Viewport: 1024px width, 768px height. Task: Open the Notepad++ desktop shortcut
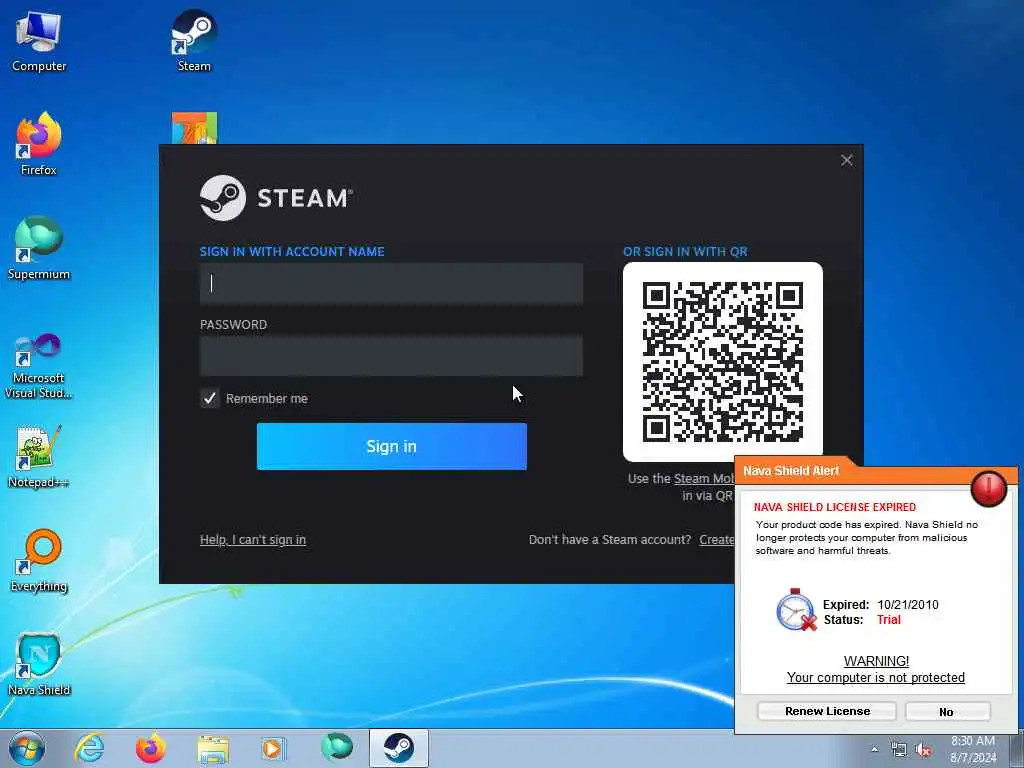pos(39,456)
